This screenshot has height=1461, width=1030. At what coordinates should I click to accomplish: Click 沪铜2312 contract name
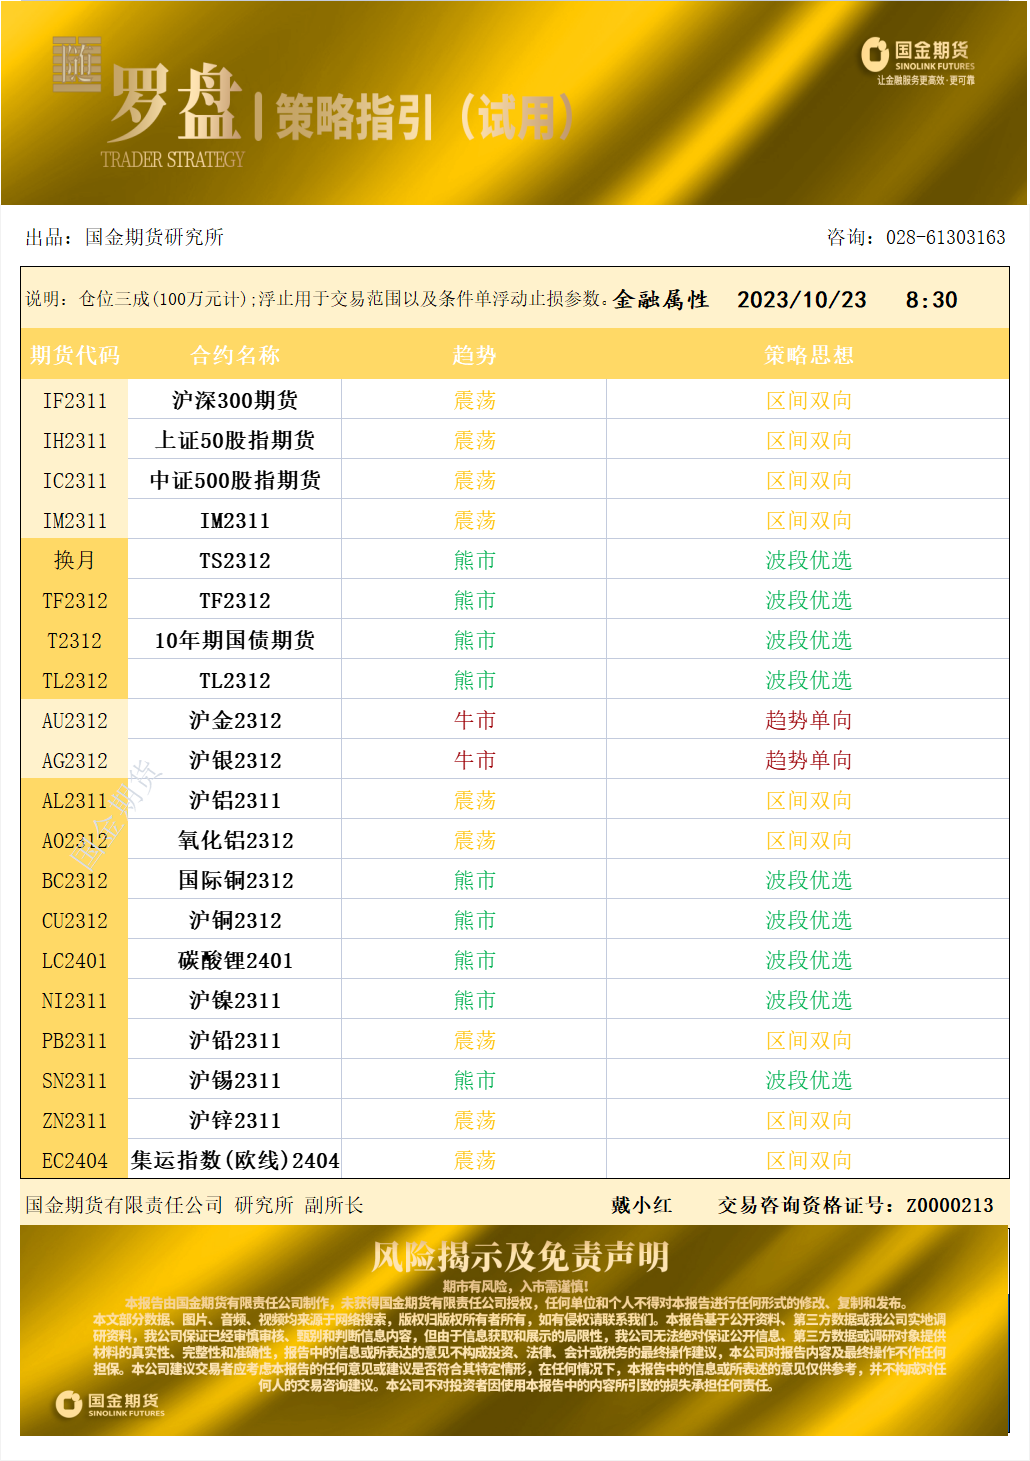[235, 920]
